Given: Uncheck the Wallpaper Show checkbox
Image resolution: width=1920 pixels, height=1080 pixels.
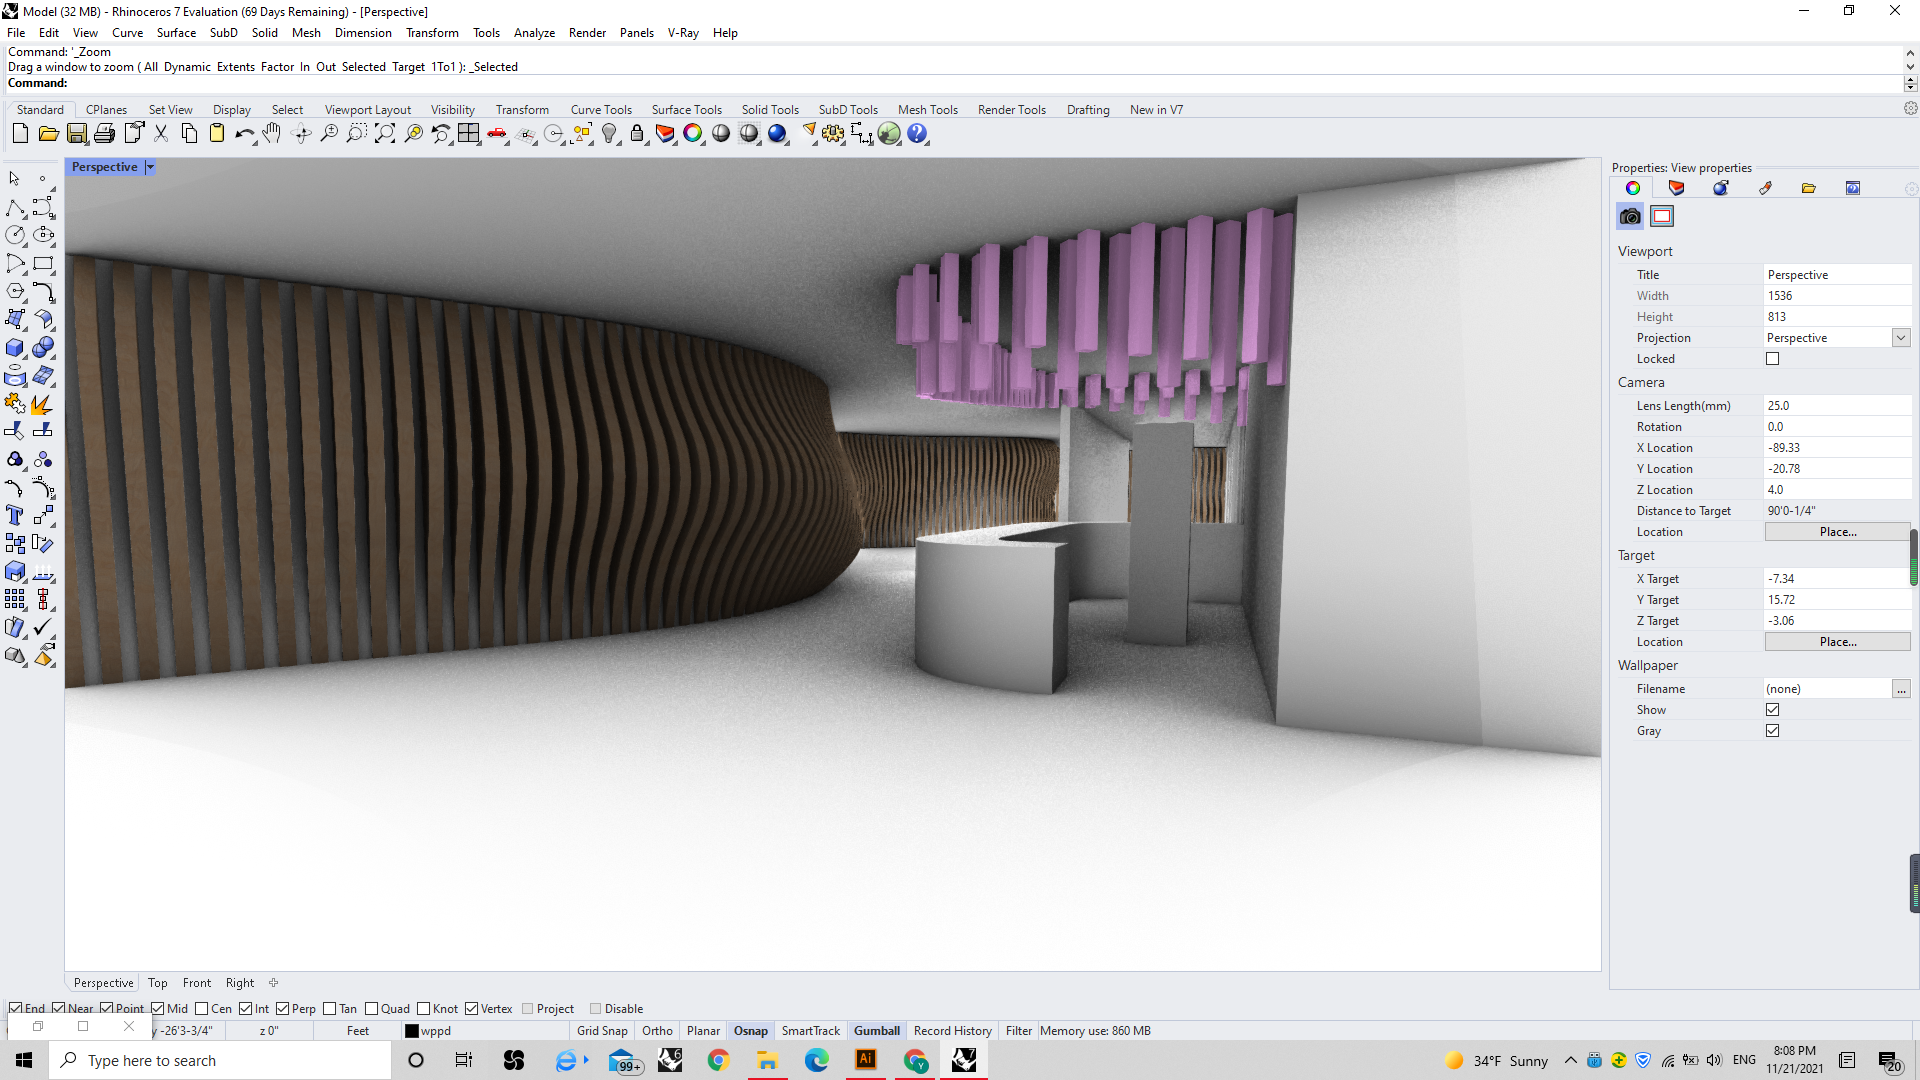Looking at the screenshot, I should (x=1773, y=710).
